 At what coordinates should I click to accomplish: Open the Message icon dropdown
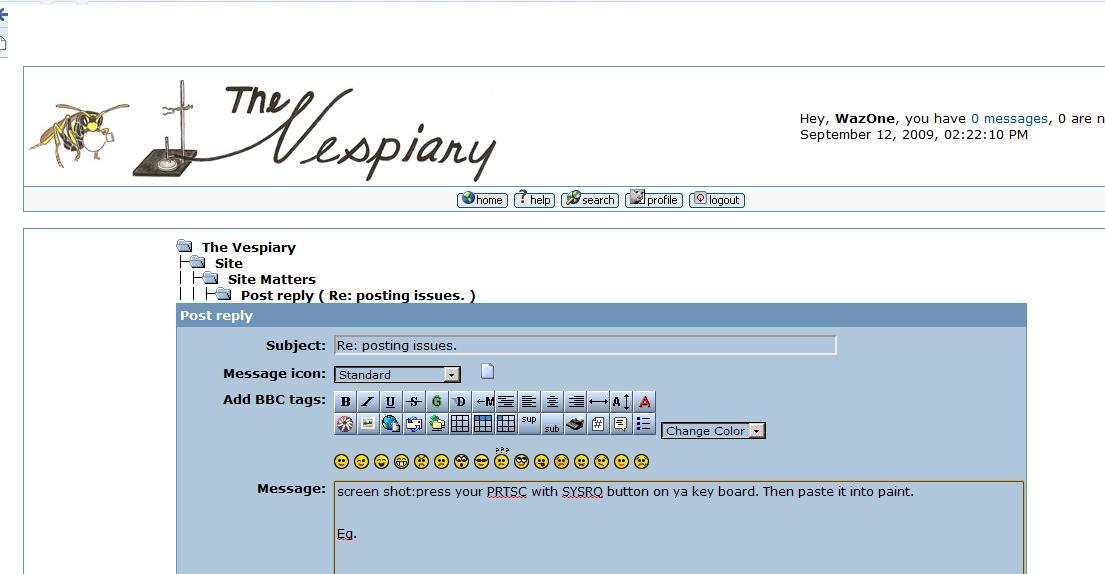(451, 375)
